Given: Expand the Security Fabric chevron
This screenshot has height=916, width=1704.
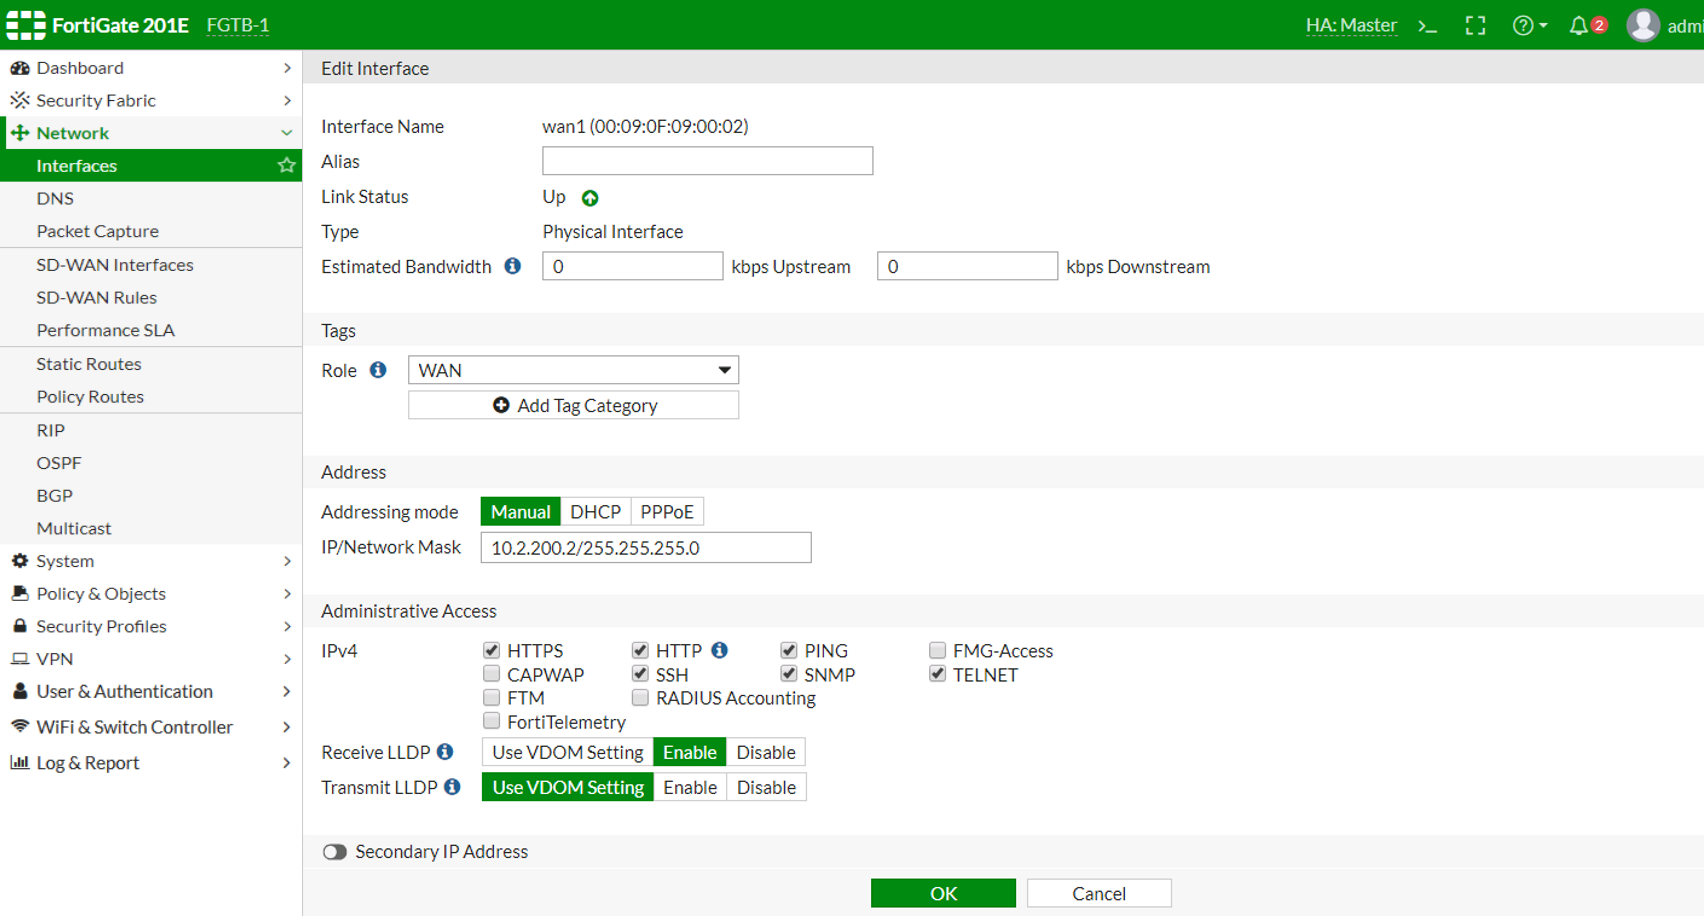Looking at the screenshot, I should [x=287, y=100].
